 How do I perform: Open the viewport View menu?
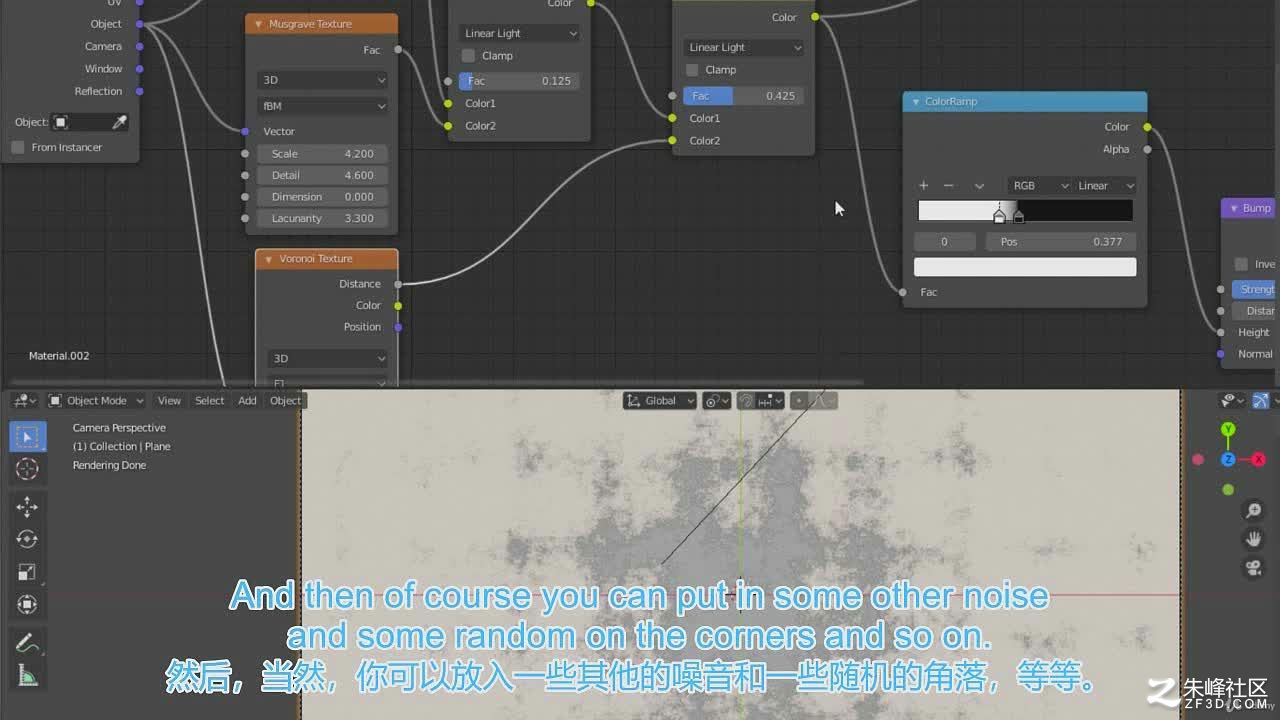click(169, 400)
